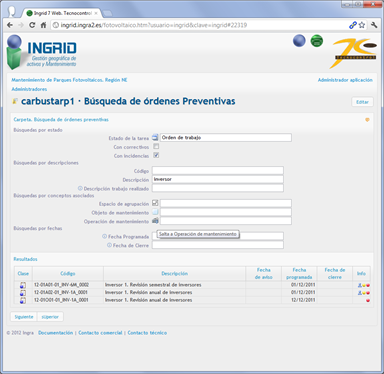Click info icons of row 12-01A02-01_INV-1A_0001
This screenshot has width=384, height=374.
pos(364,293)
